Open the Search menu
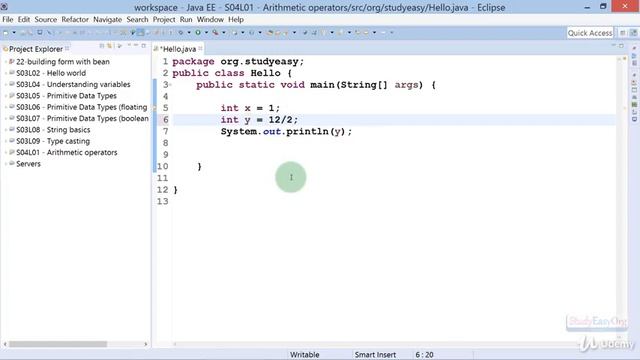Image resolution: width=640 pixels, height=360 pixels. (137, 20)
